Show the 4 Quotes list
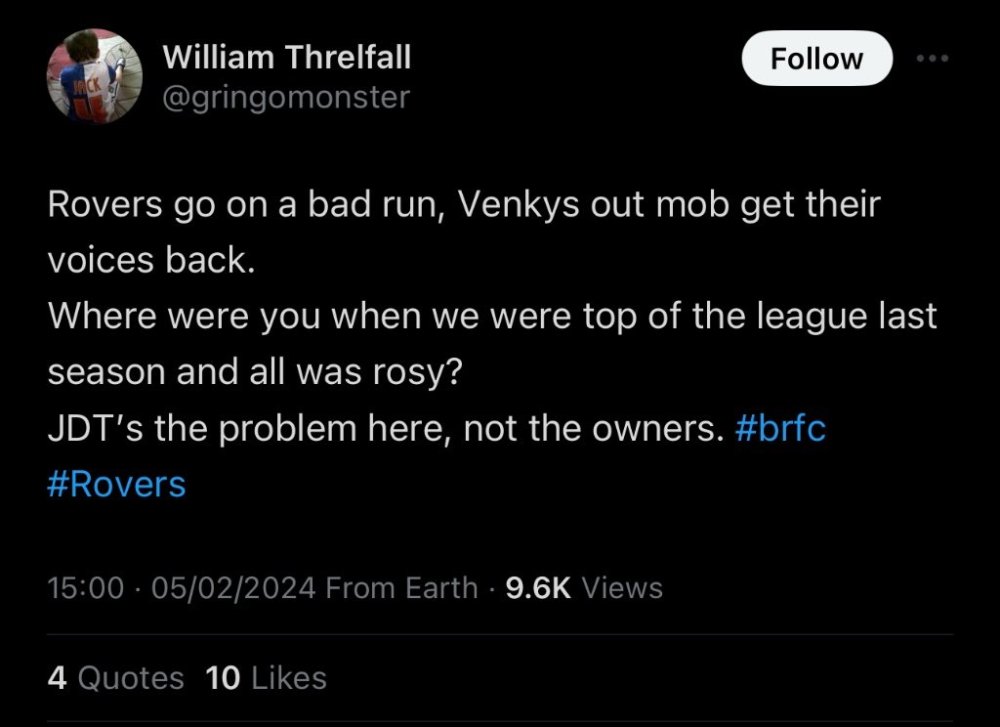Screen dimensions: 1000x727 pyautogui.click(x=116, y=678)
